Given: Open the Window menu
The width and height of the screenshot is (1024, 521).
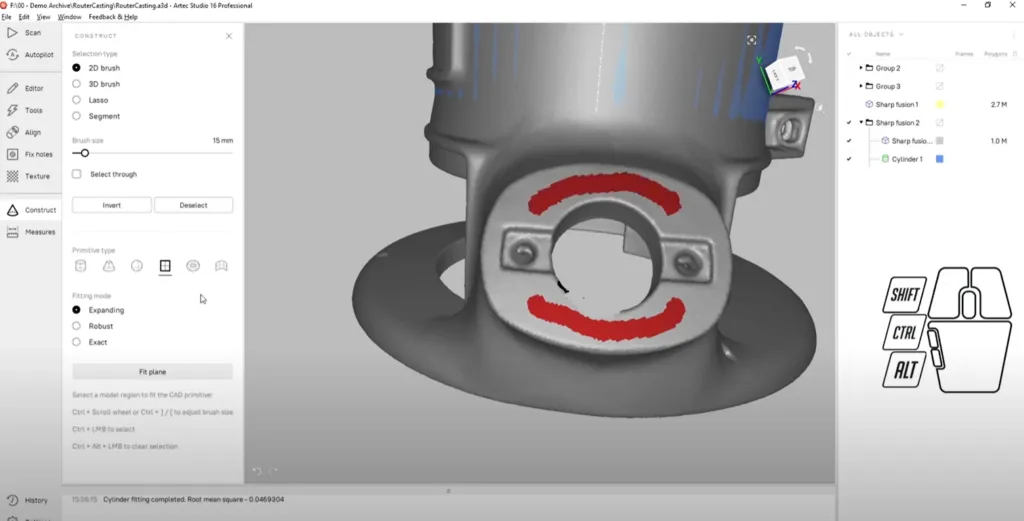Looking at the screenshot, I should coord(69,17).
